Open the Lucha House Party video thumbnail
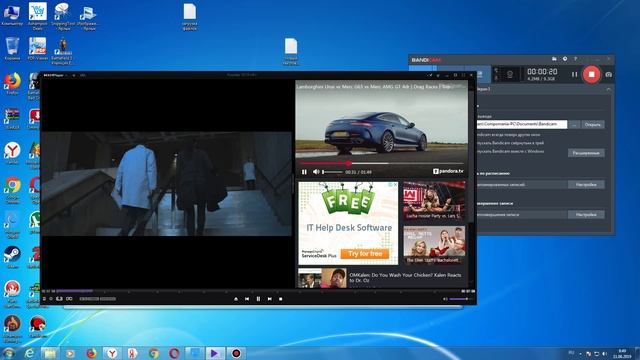The image size is (640, 360). [434, 200]
